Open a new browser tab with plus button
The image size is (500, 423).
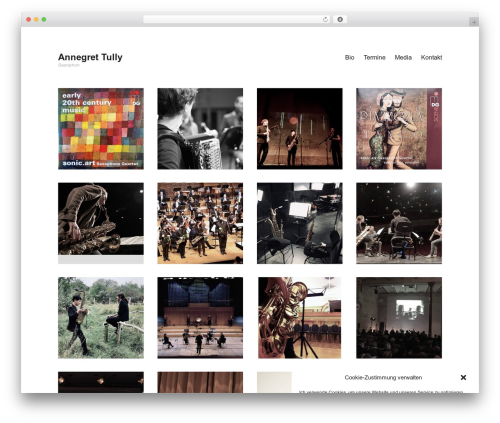(x=474, y=22)
